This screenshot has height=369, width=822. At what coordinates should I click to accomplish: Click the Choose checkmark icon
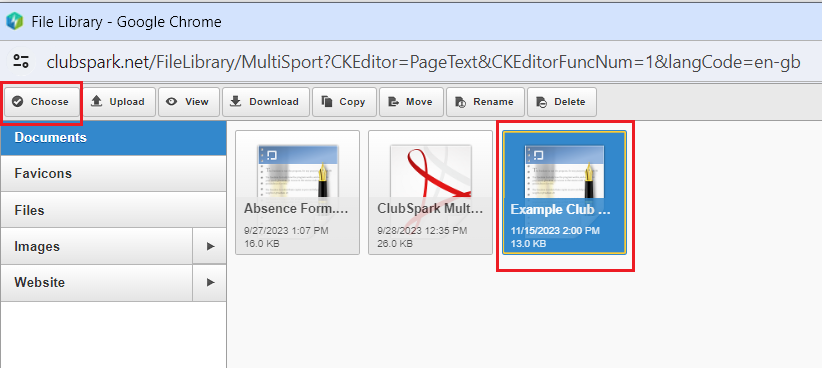pyautogui.click(x=18, y=102)
